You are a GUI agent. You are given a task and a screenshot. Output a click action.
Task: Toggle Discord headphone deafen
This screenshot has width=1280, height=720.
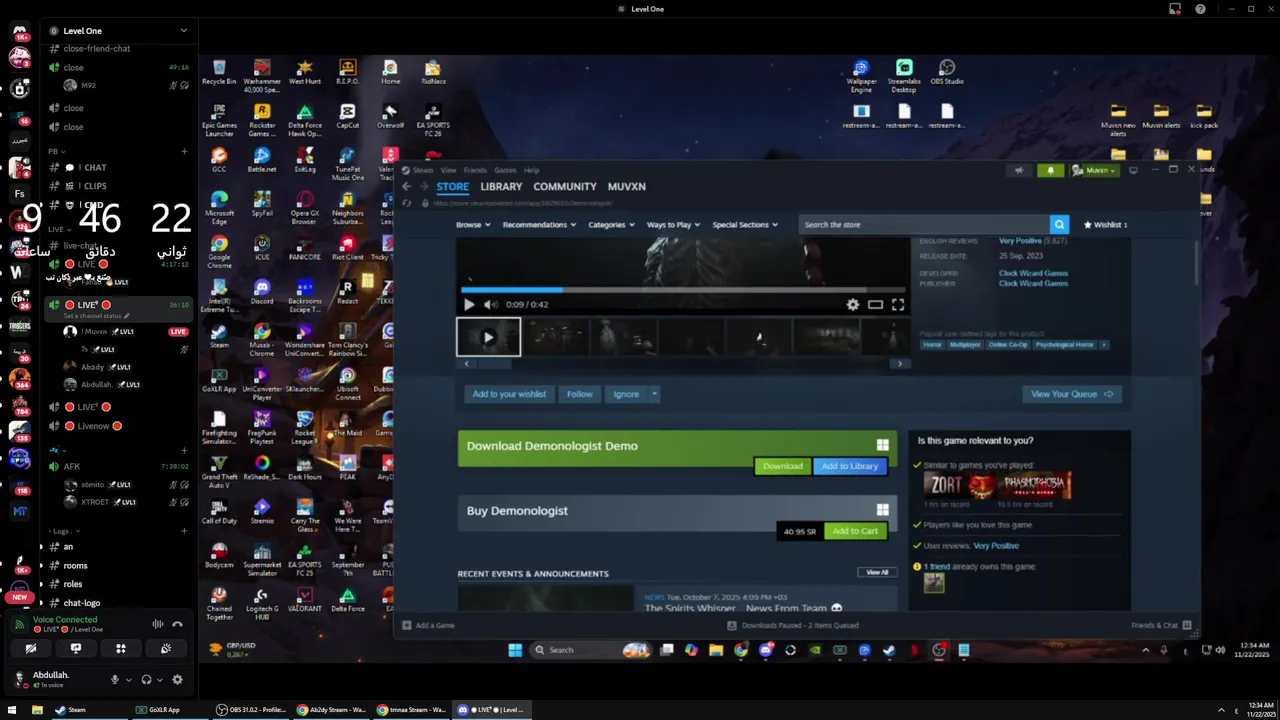click(x=146, y=679)
